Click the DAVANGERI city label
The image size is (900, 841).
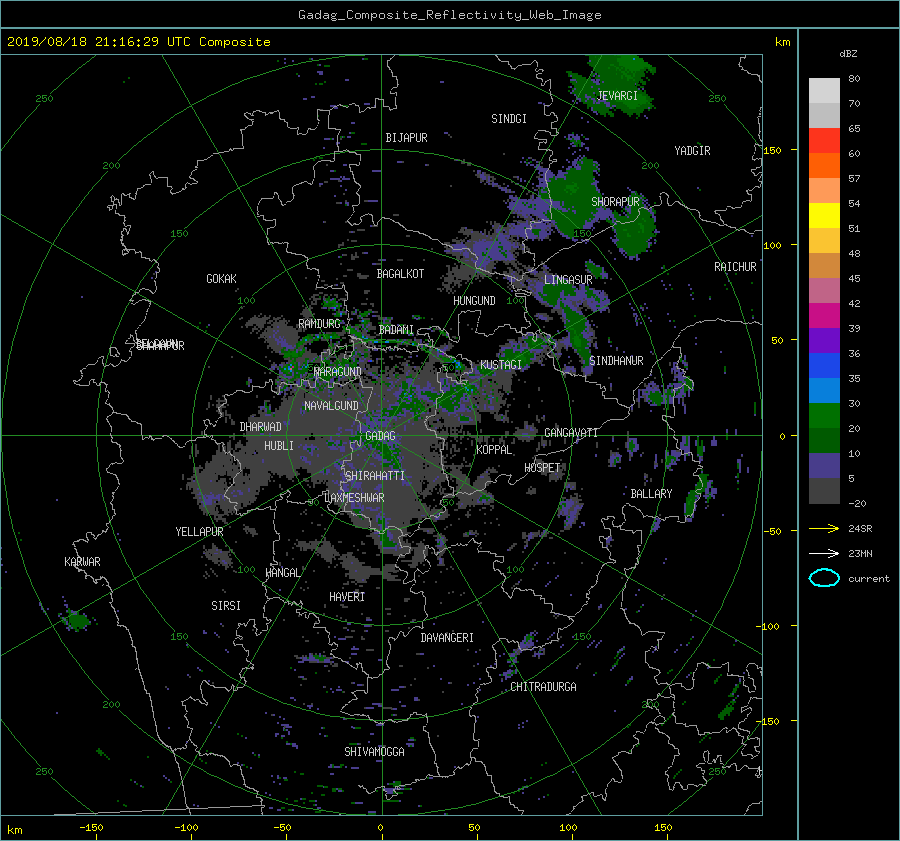(447, 638)
